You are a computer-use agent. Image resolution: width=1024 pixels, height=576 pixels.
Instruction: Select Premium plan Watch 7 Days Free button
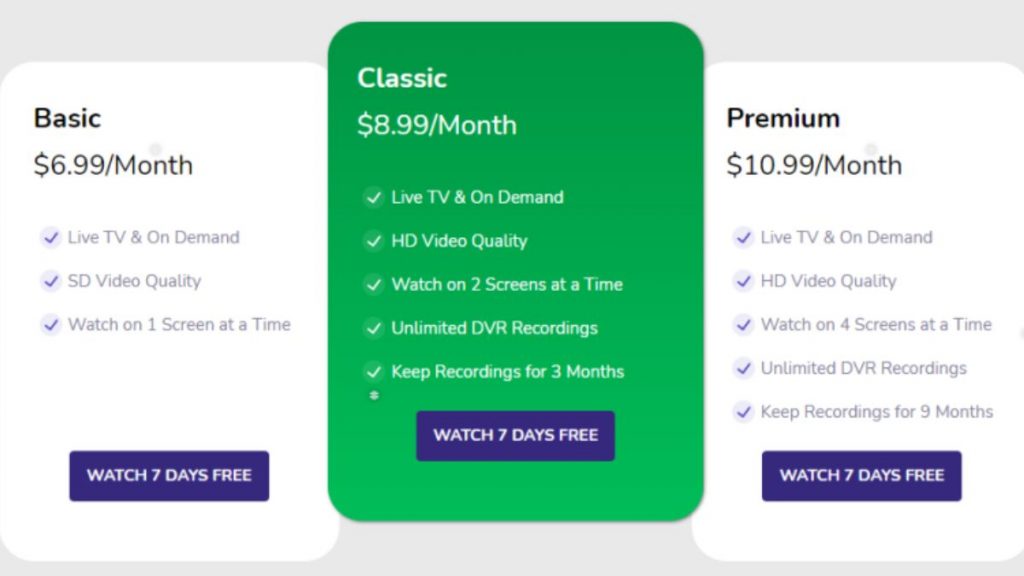coord(861,475)
